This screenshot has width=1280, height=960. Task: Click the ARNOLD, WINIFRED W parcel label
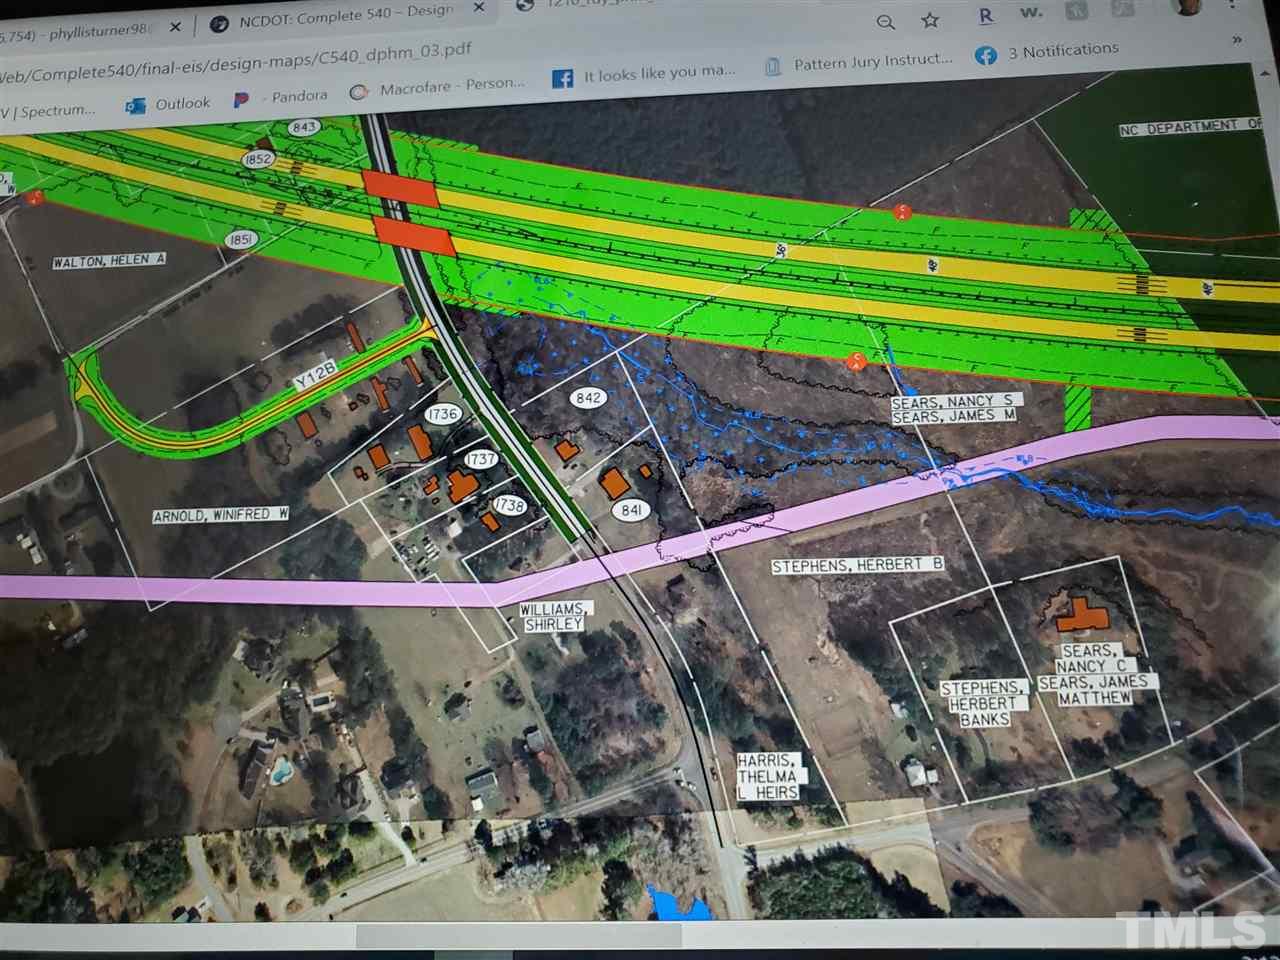tap(221, 515)
